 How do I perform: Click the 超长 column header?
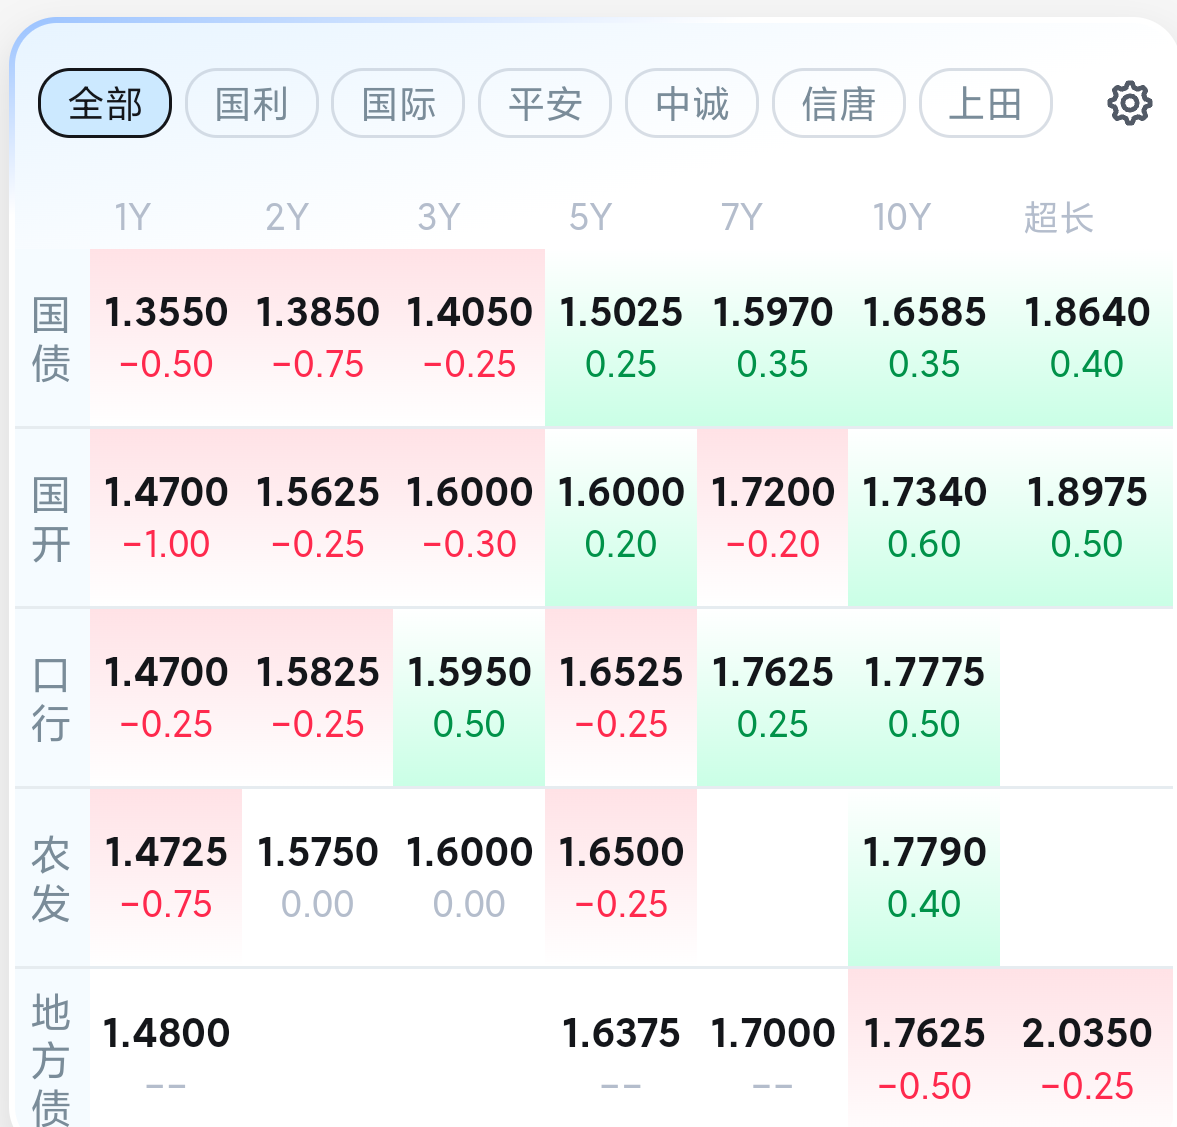click(x=1058, y=217)
